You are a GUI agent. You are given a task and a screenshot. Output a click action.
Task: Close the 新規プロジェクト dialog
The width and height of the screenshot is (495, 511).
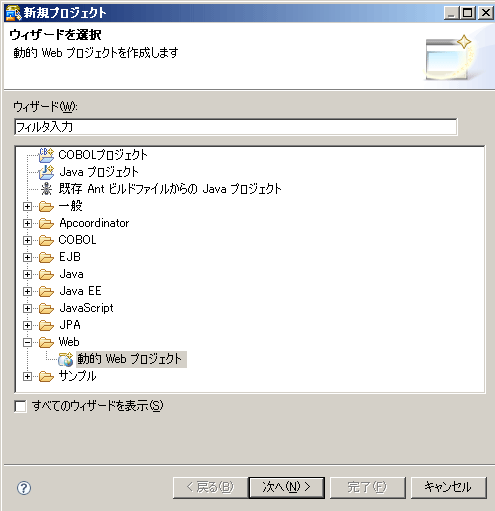pyautogui.click(x=485, y=13)
